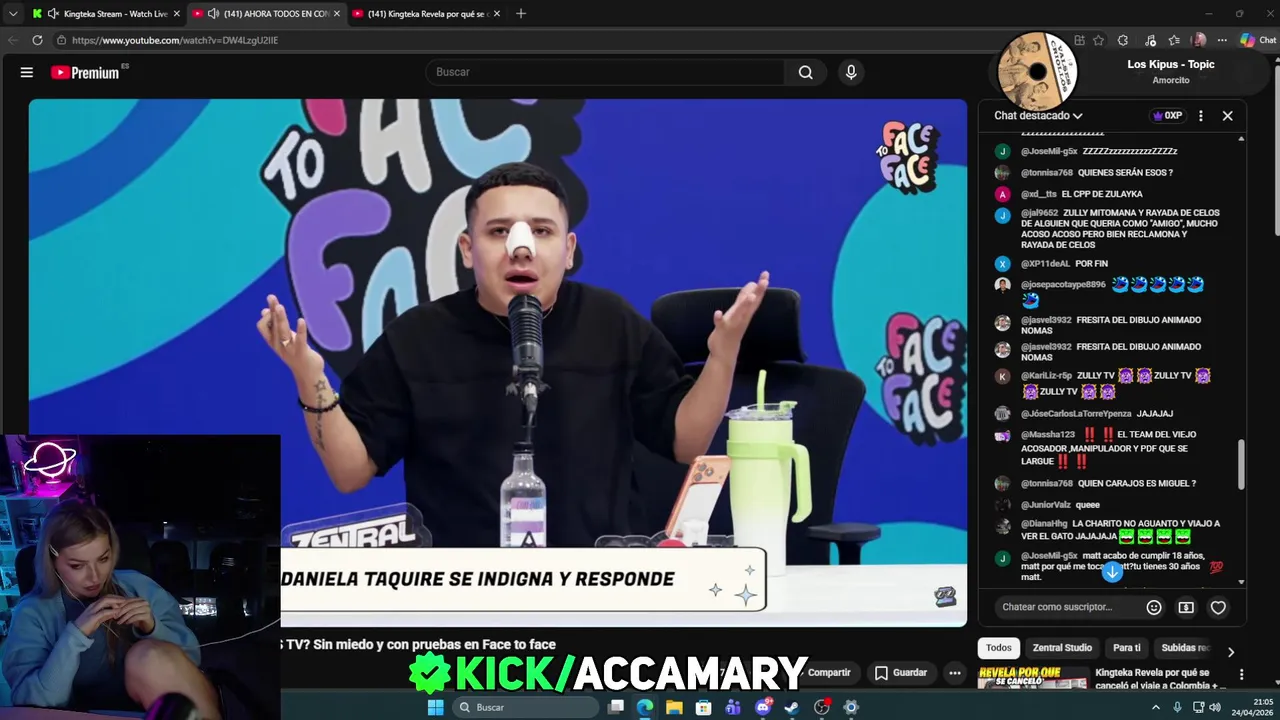Go to YouTube Premium home logo
Screen dimensions: 1280x720
coord(85,72)
